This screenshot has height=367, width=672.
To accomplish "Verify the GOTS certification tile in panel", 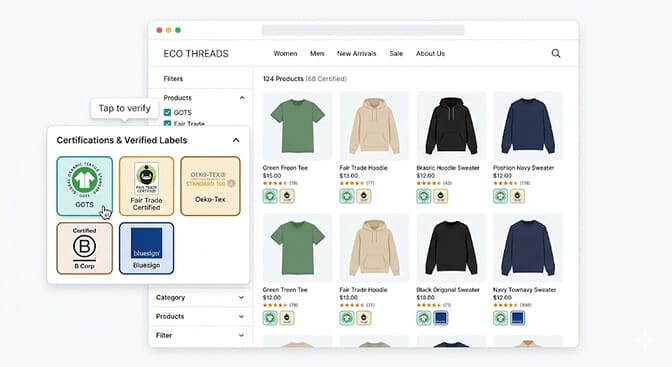I will click(x=84, y=186).
